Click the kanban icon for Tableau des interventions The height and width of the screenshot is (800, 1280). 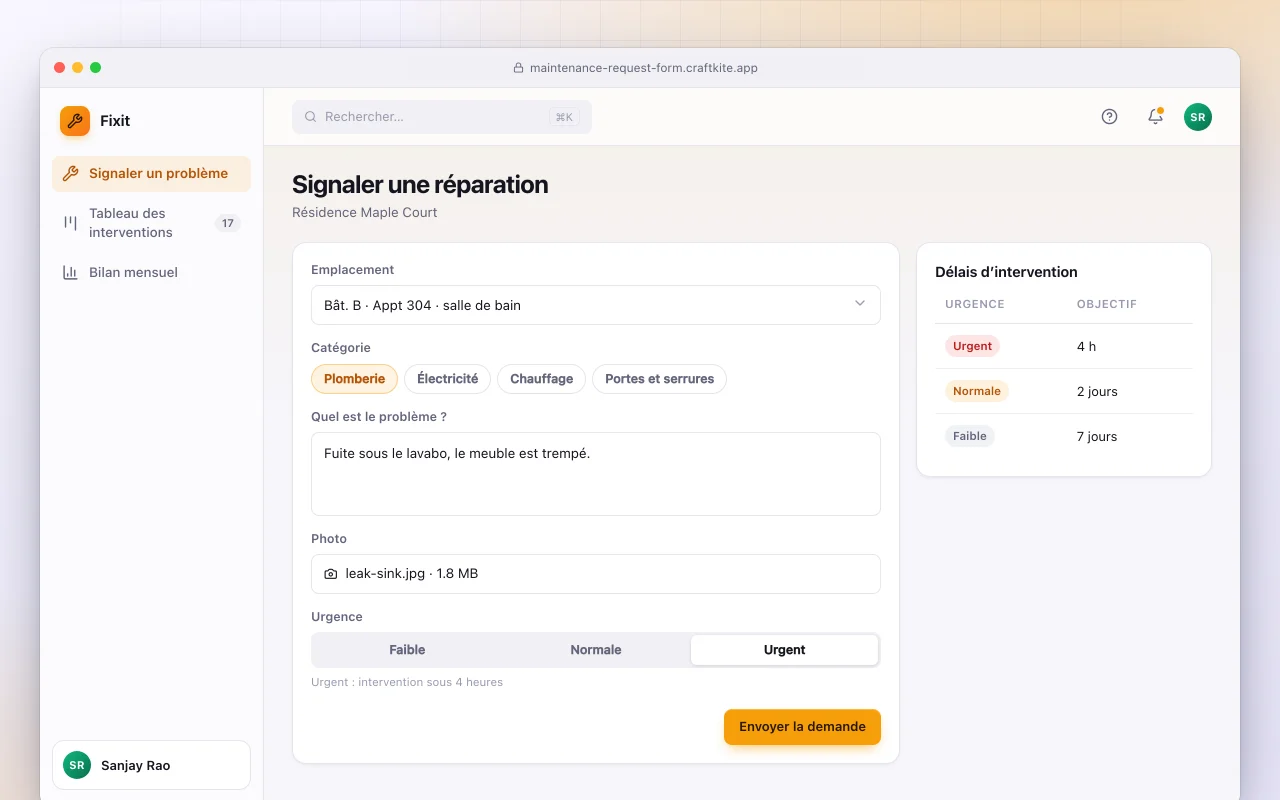coord(70,222)
